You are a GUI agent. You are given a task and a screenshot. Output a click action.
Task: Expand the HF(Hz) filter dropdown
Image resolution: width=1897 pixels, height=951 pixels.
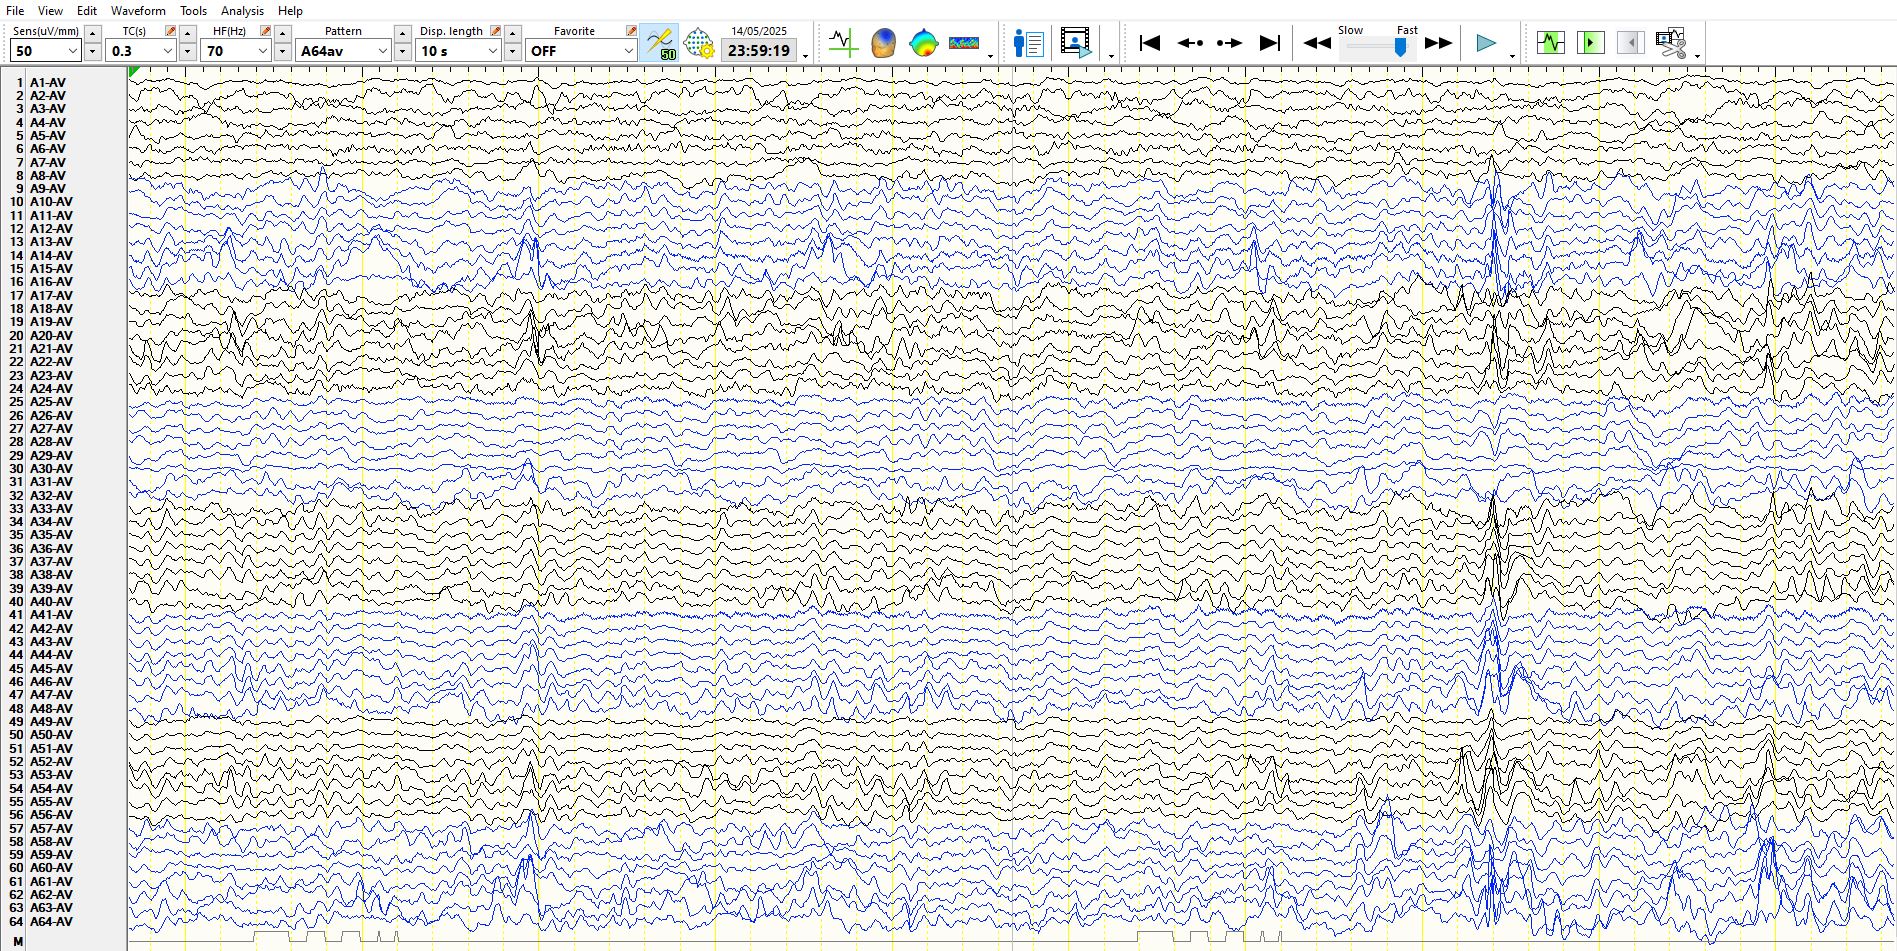point(263,51)
